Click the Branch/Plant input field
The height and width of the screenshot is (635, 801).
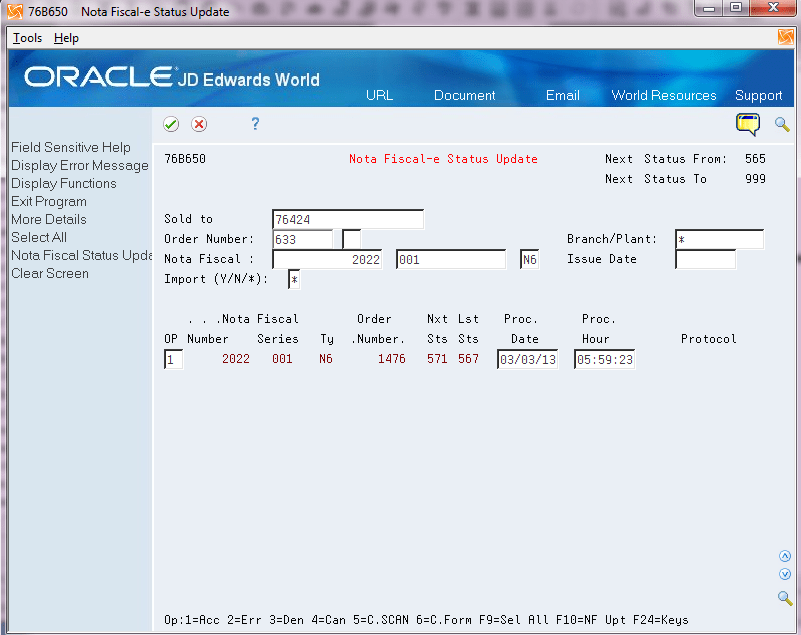coord(719,239)
